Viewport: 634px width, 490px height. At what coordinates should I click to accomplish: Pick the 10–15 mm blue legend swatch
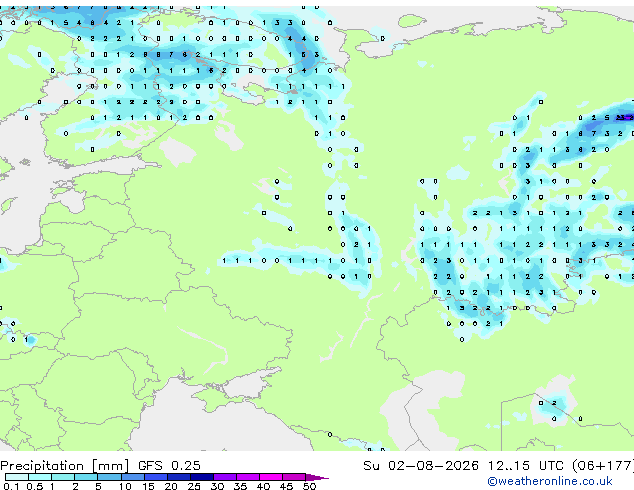[x=133, y=477]
